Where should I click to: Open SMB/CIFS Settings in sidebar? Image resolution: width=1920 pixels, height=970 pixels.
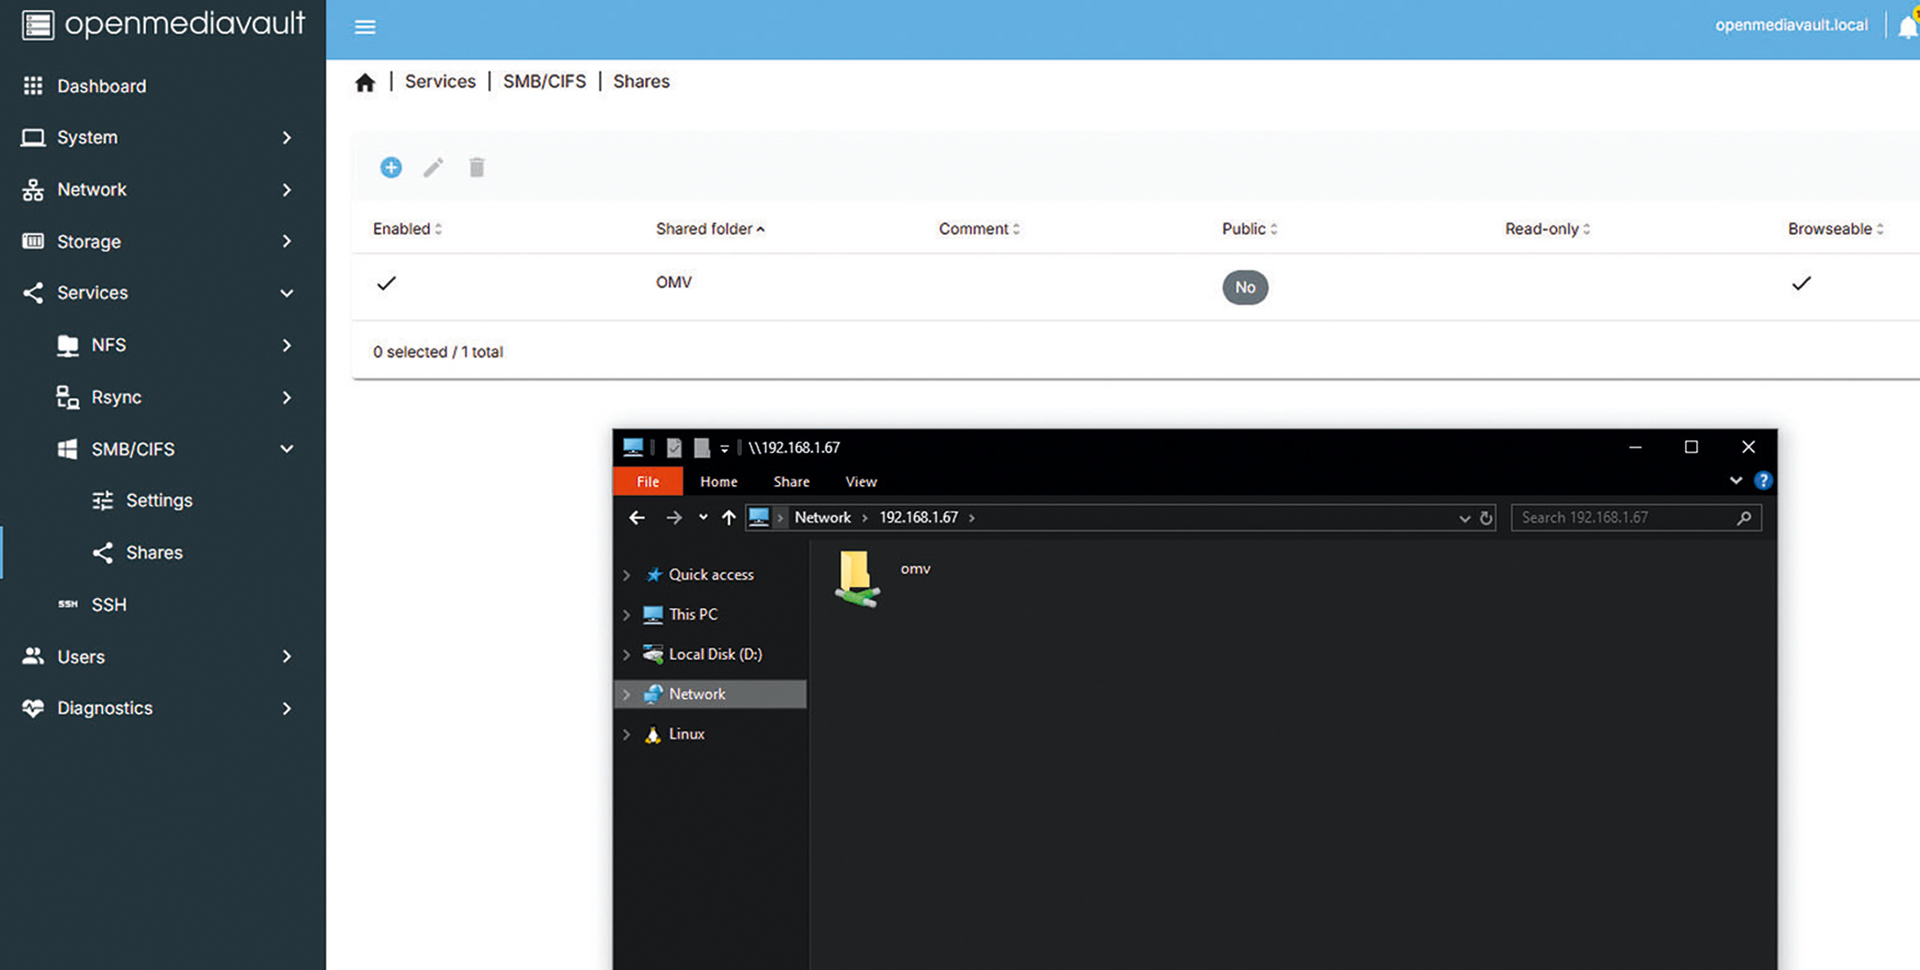pyautogui.click(x=158, y=501)
